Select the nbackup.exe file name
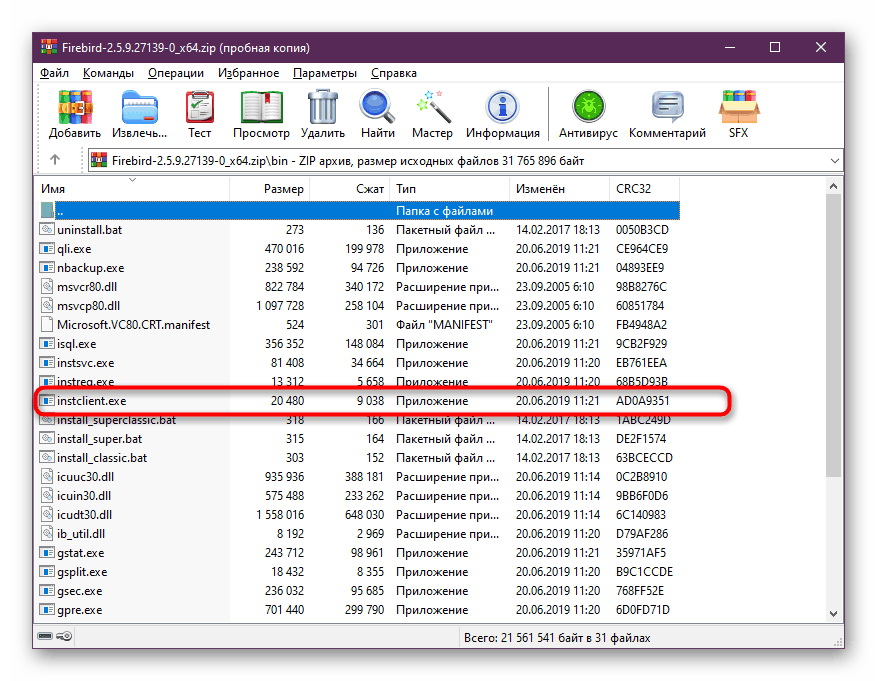The width and height of the screenshot is (877, 681). click(x=91, y=268)
